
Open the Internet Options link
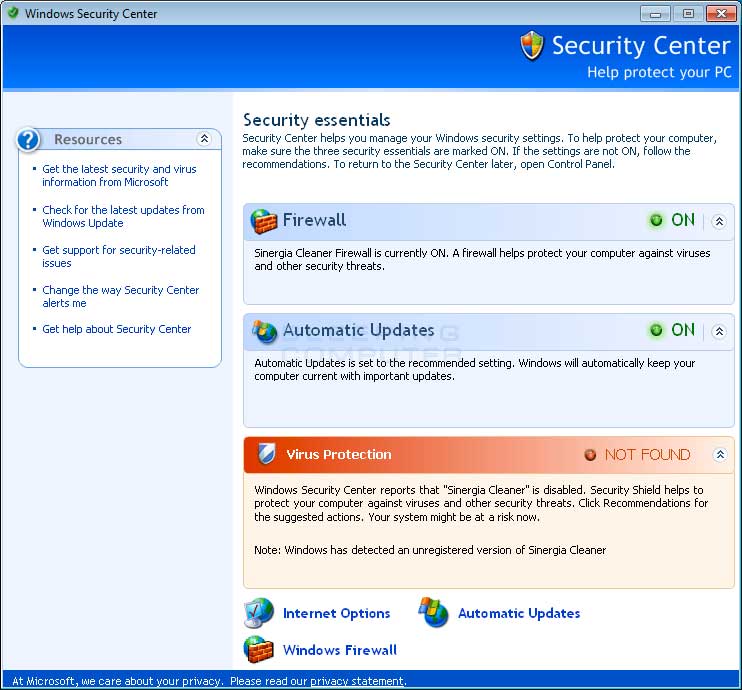[x=336, y=613]
